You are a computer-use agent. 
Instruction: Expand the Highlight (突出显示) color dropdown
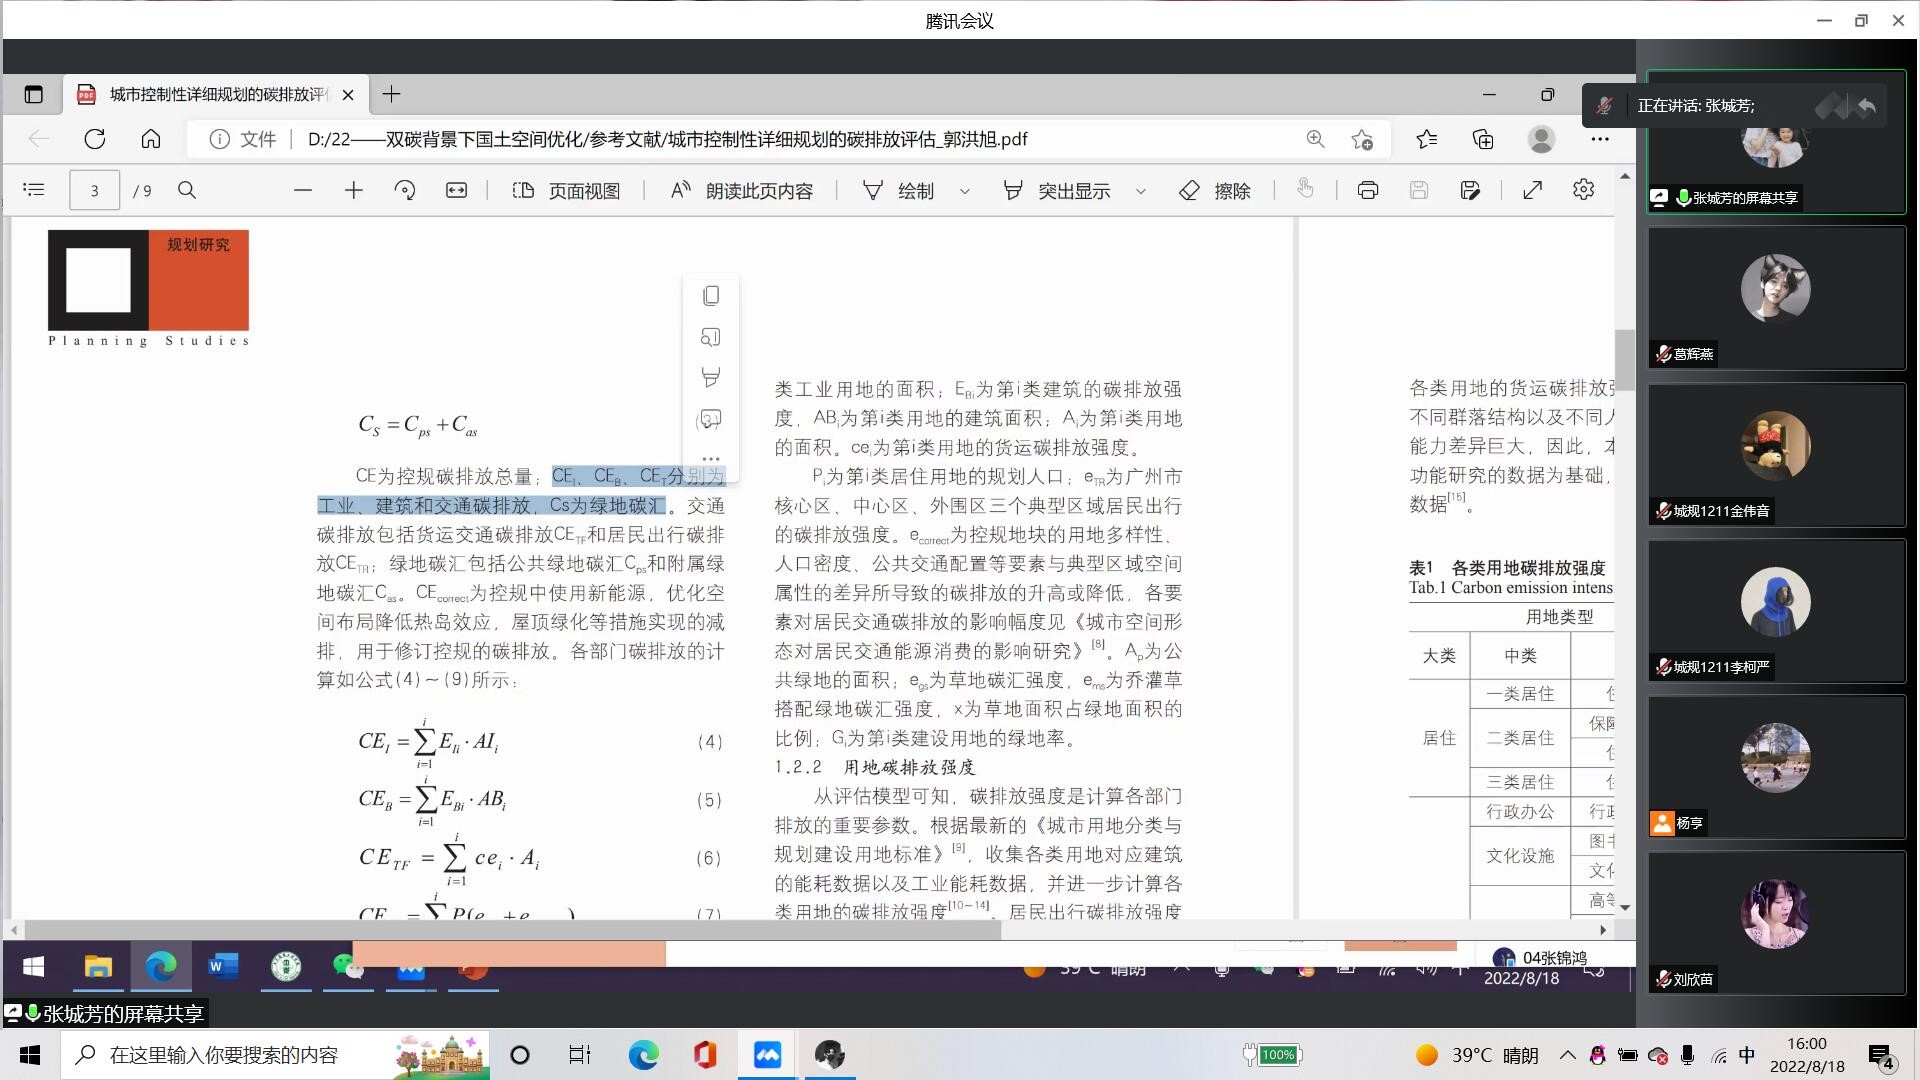pos(1141,191)
